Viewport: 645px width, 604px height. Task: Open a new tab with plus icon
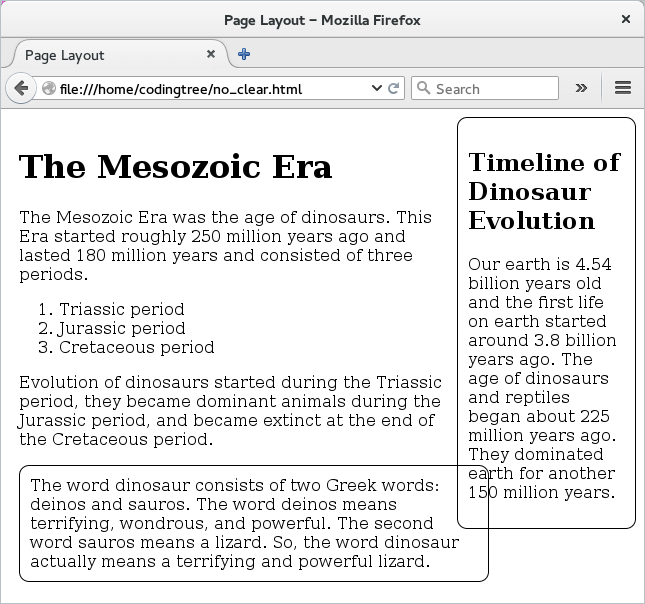click(x=244, y=54)
